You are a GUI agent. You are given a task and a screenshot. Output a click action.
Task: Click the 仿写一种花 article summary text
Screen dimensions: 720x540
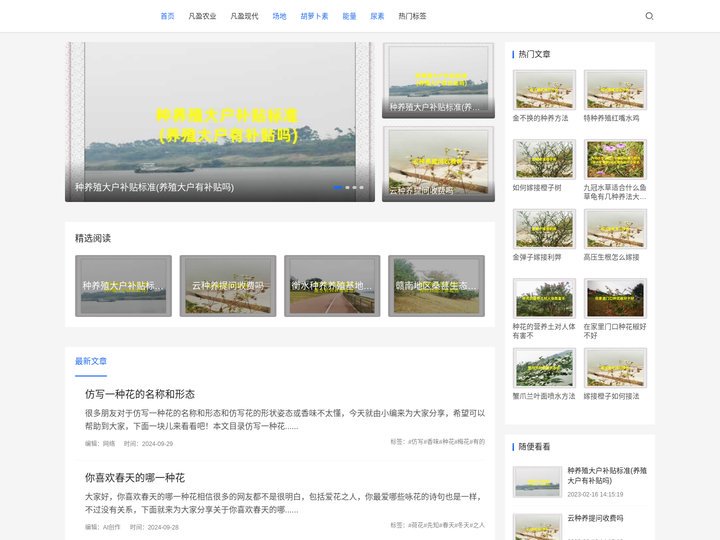pyautogui.click(x=285, y=420)
